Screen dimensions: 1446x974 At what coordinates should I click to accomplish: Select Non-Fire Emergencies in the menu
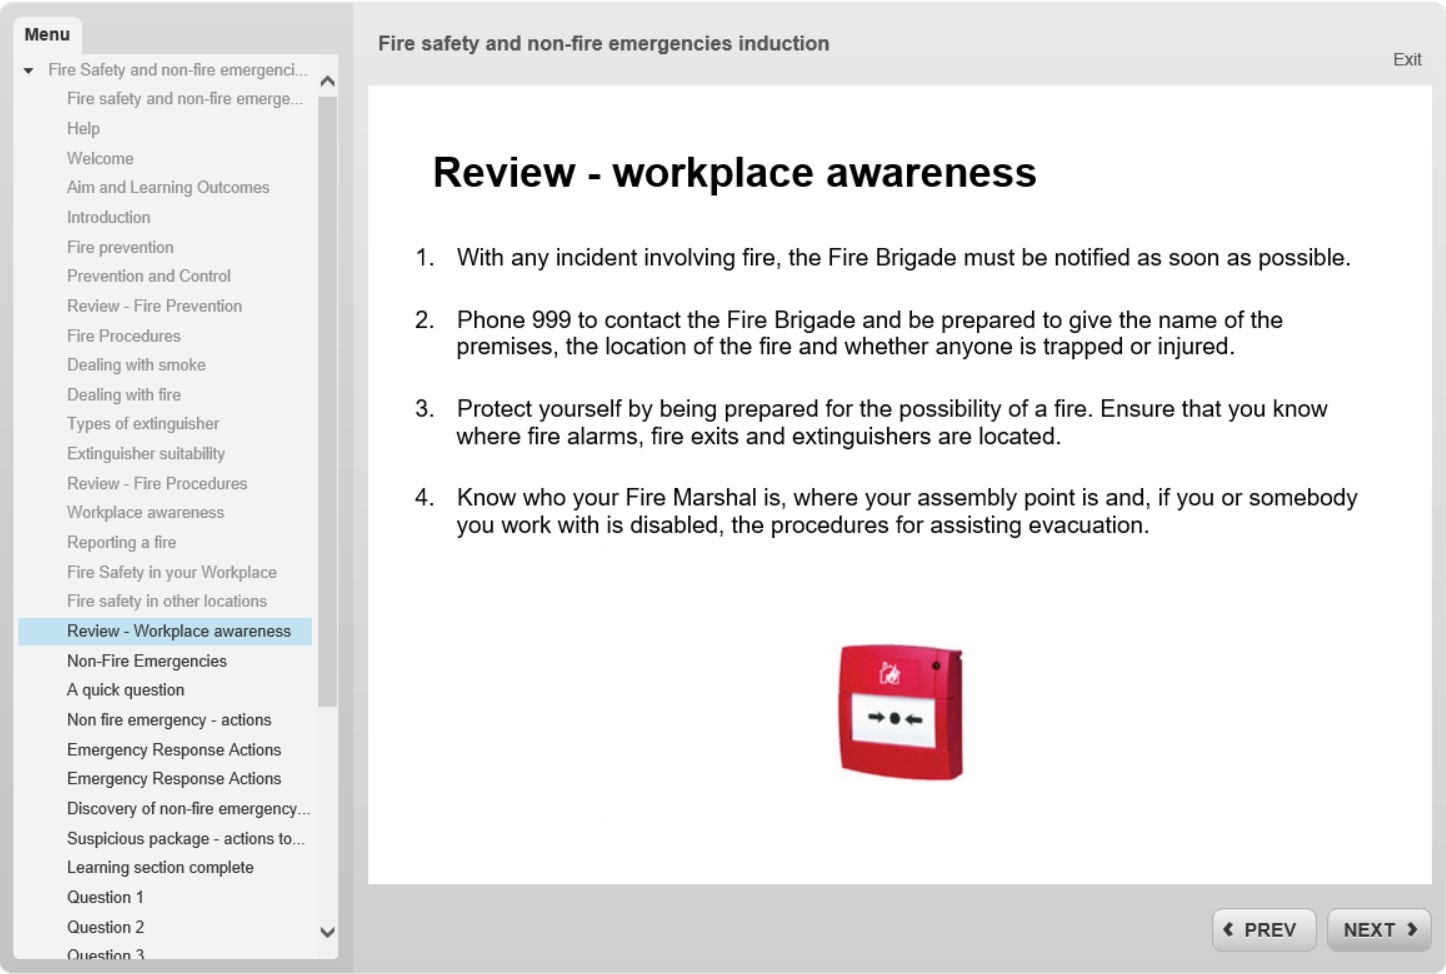(x=147, y=661)
